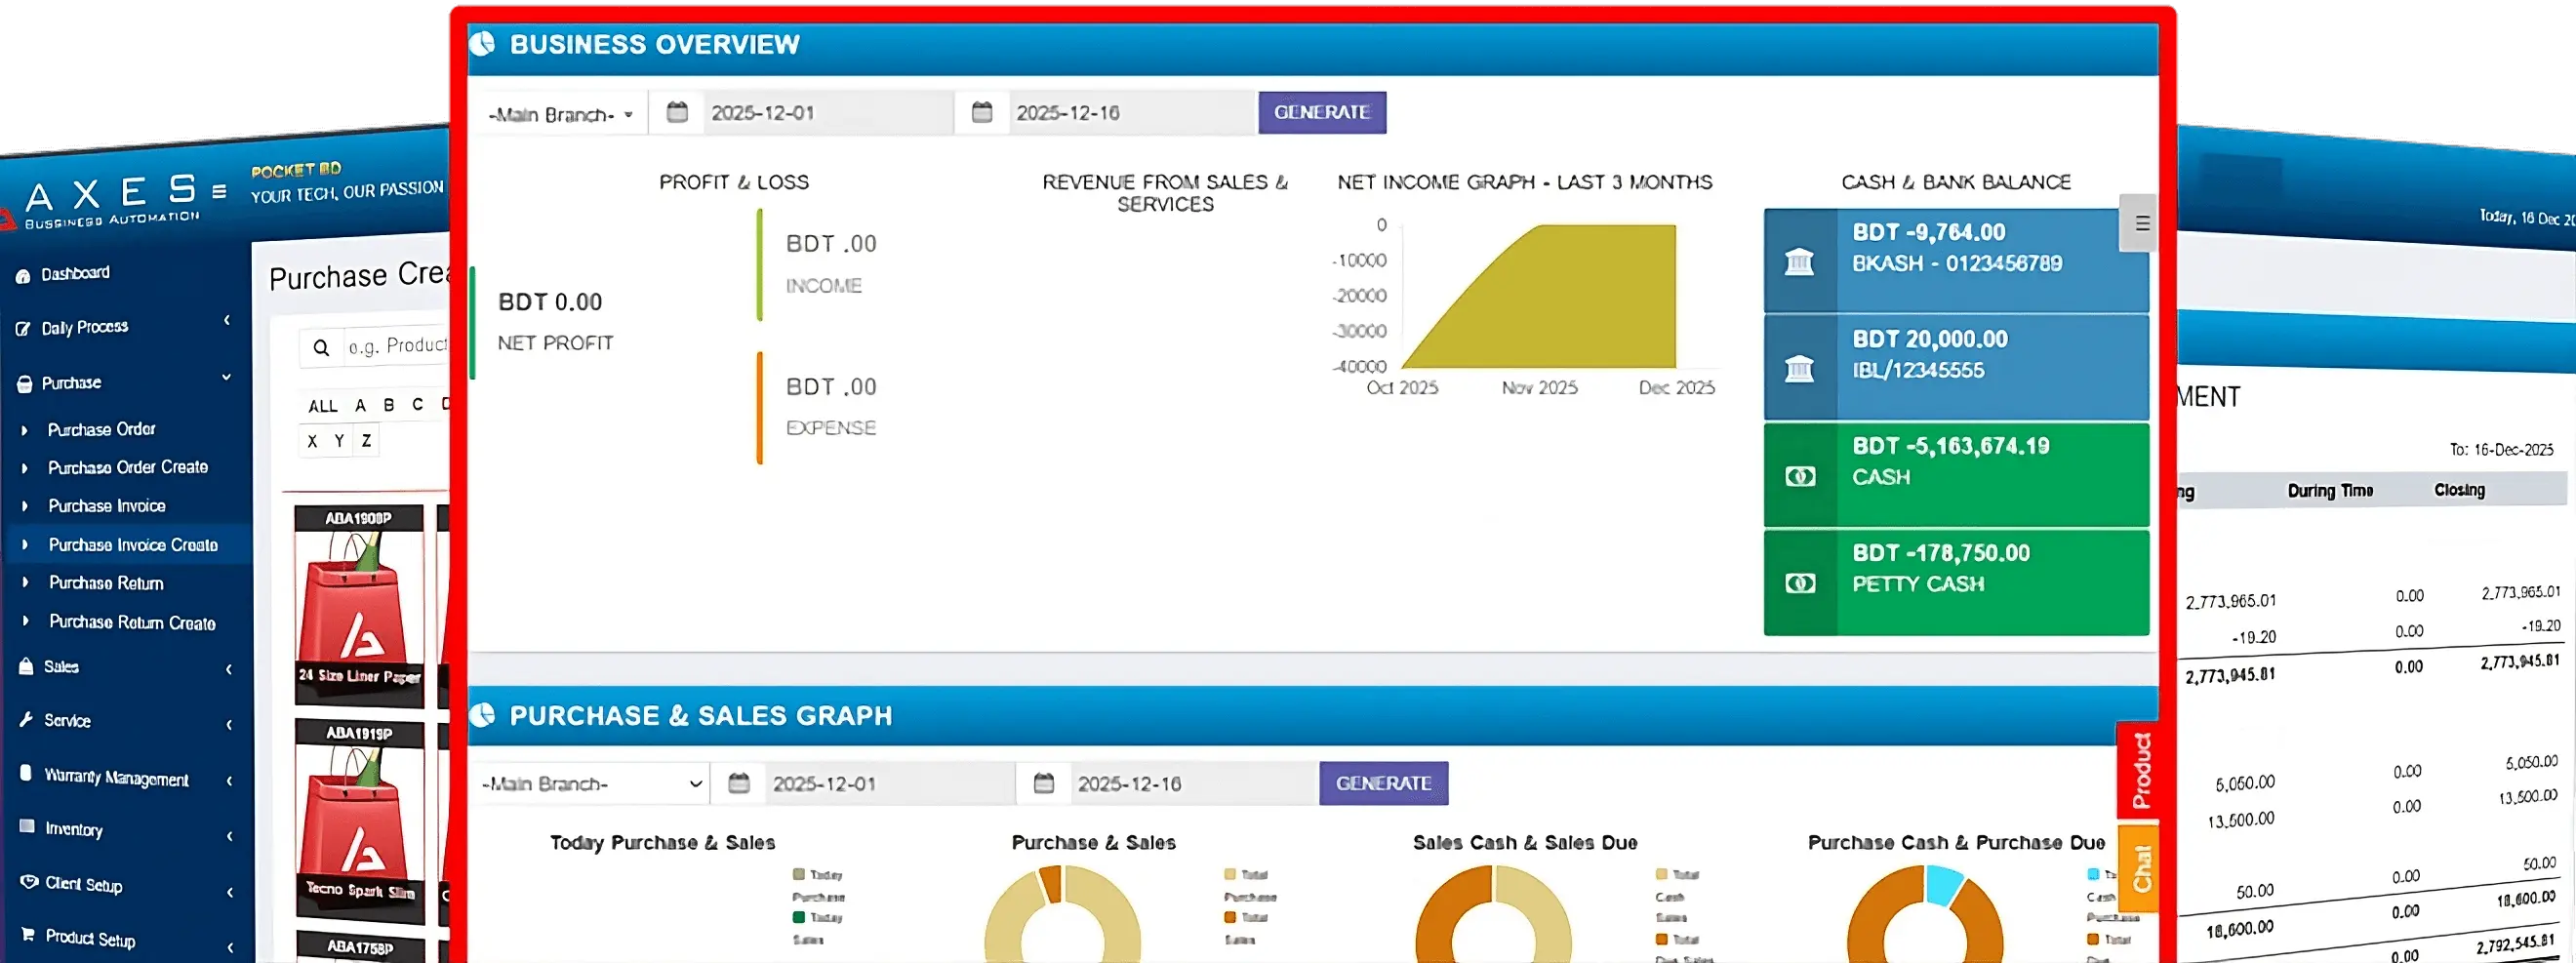2576x963 pixels.
Task: Open the red Product side tab
Action: 2140,770
